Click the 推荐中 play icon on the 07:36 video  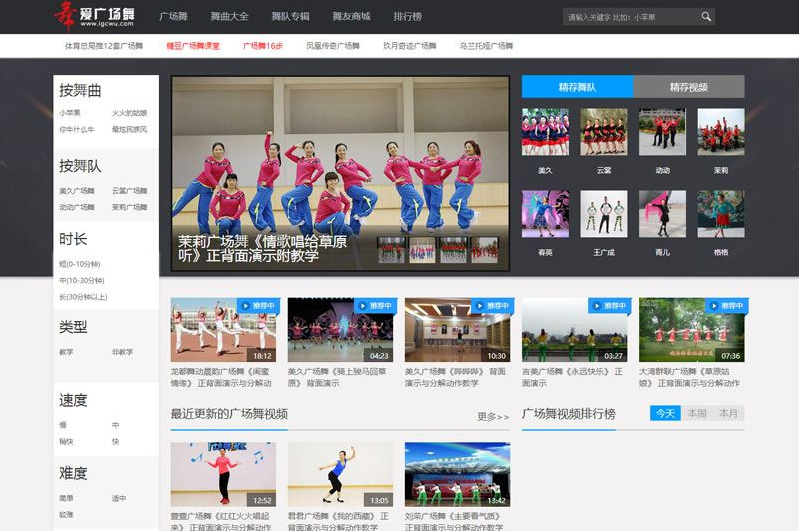point(714,306)
